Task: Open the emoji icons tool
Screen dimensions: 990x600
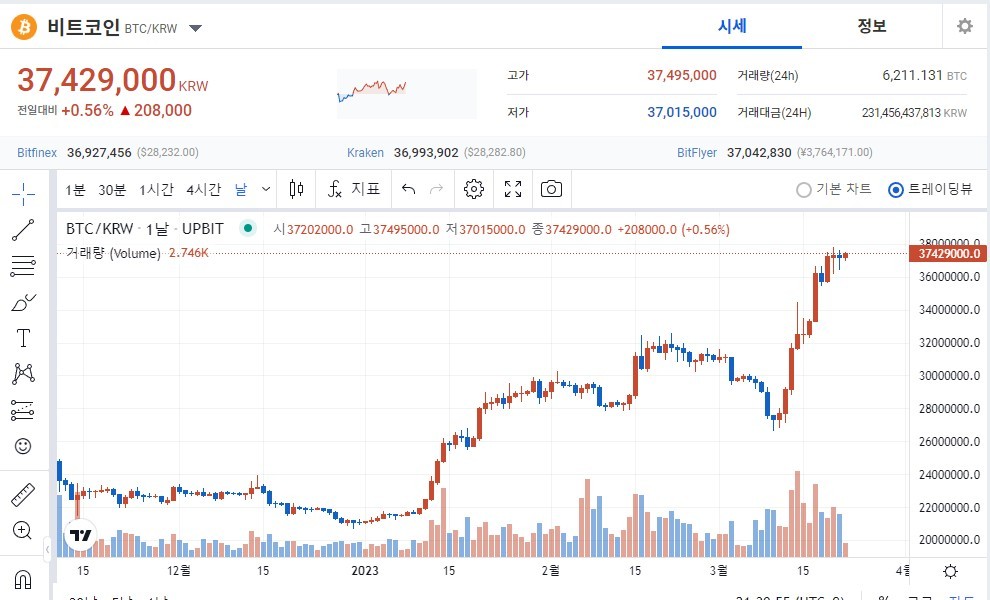Action: pos(23,446)
